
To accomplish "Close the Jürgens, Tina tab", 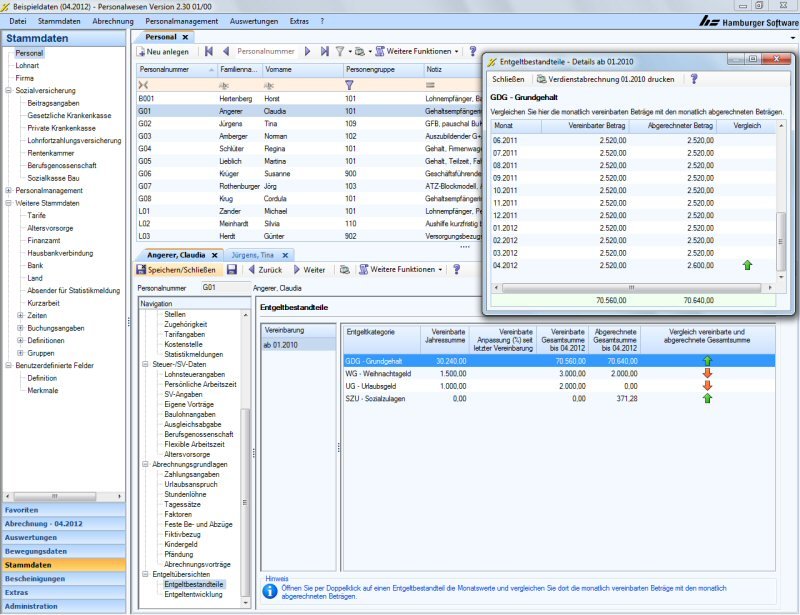I will pyautogui.click(x=285, y=255).
